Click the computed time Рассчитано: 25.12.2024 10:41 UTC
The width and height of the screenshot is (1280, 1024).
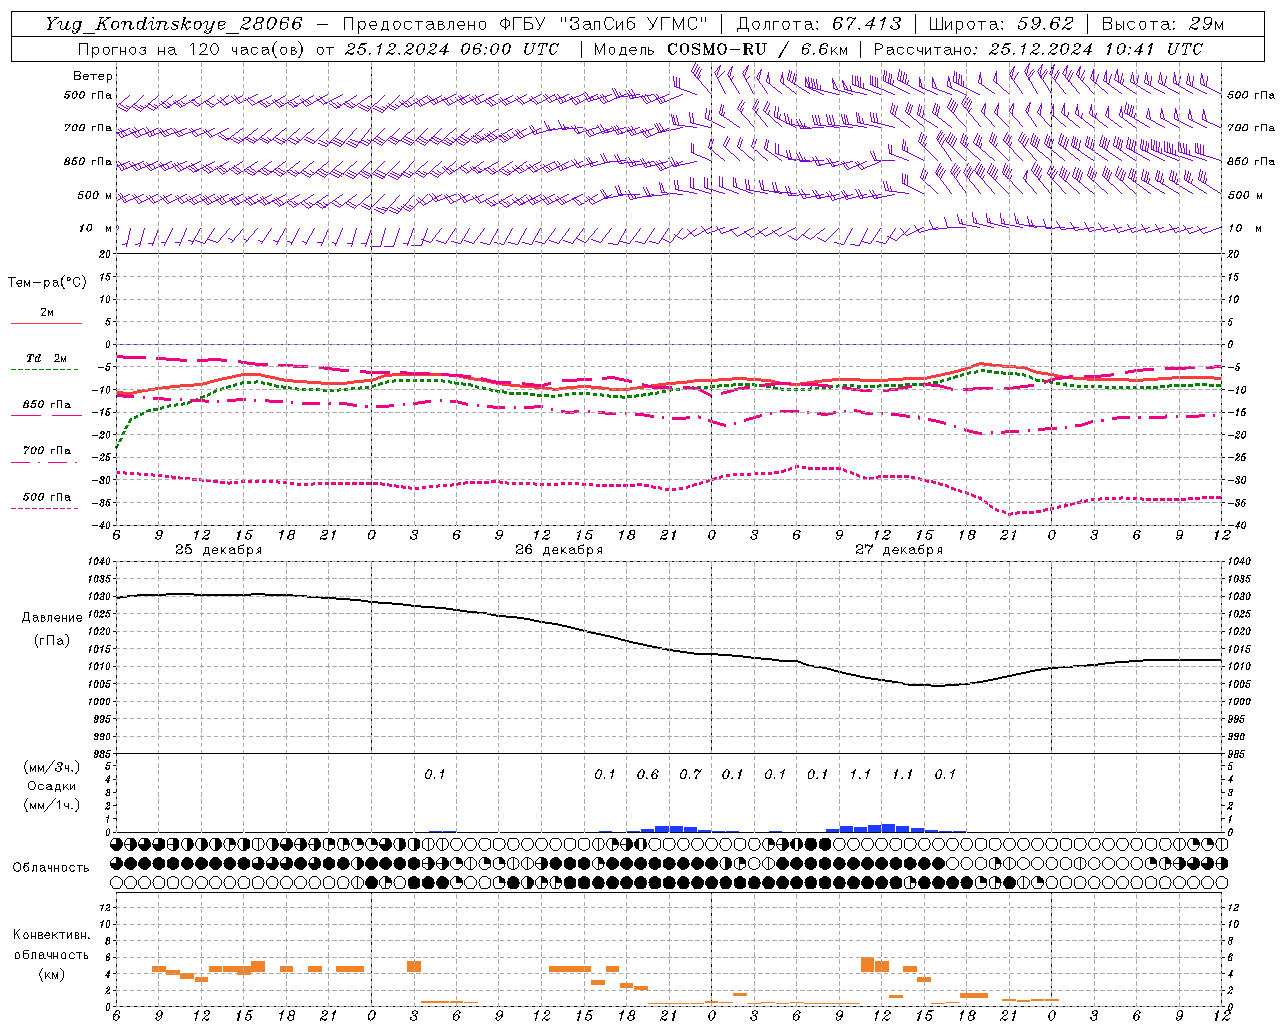click(x=1038, y=49)
